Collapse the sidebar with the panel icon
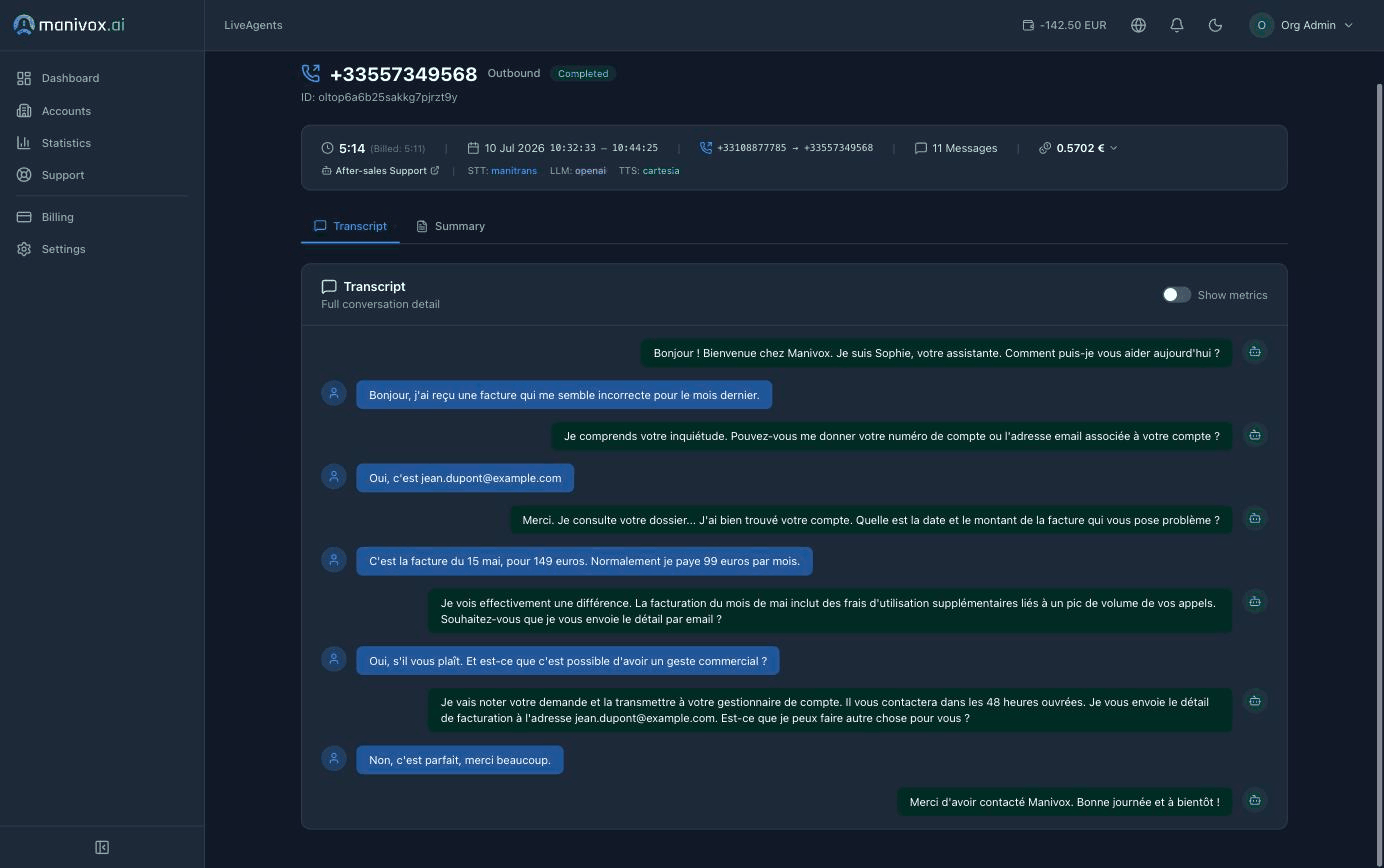This screenshot has width=1384, height=868. 102,847
